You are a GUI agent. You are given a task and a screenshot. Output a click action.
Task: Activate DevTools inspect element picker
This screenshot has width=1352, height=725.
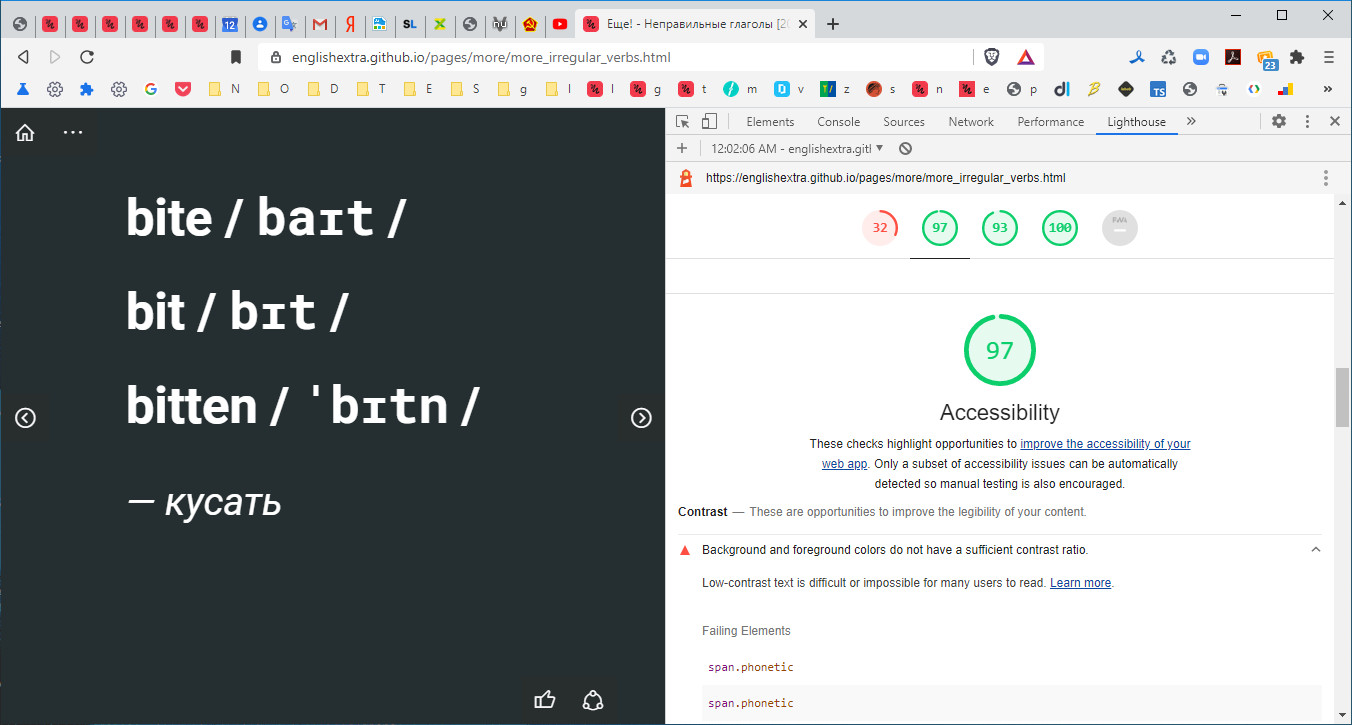pyautogui.click(x=683, y=121)
